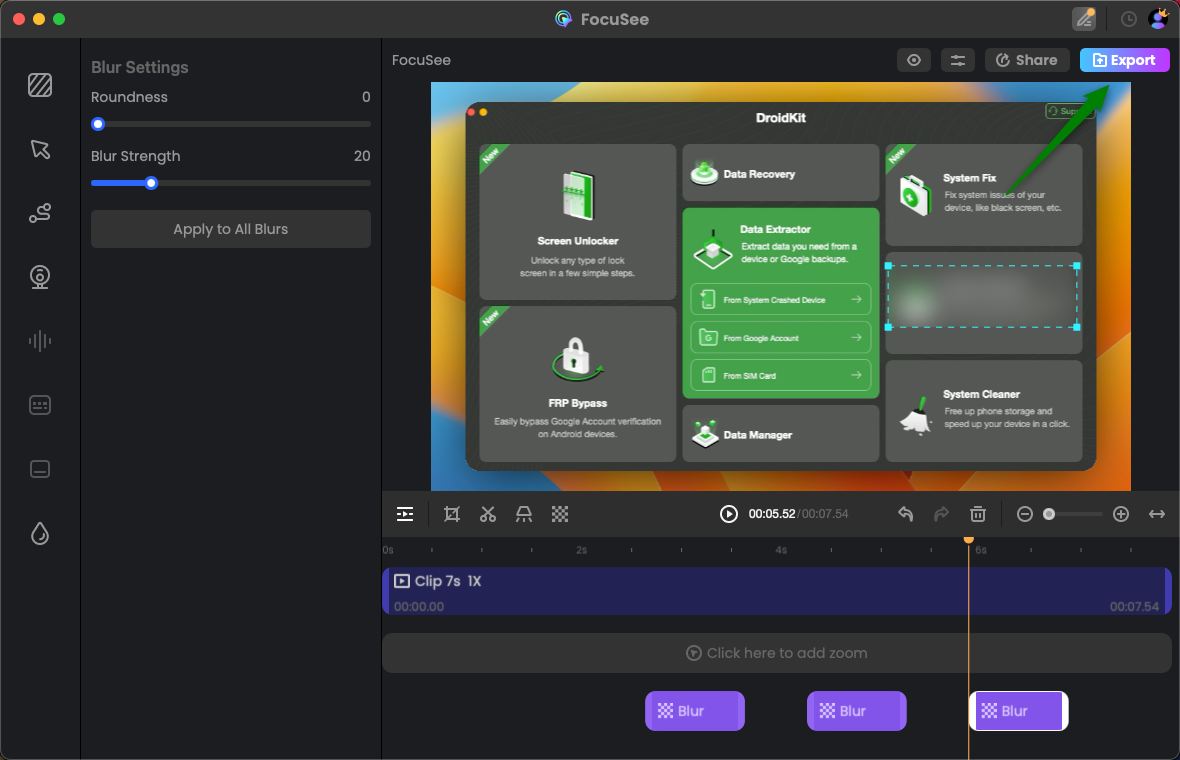Click Screen Unlocker card in preview

[578, 222]
